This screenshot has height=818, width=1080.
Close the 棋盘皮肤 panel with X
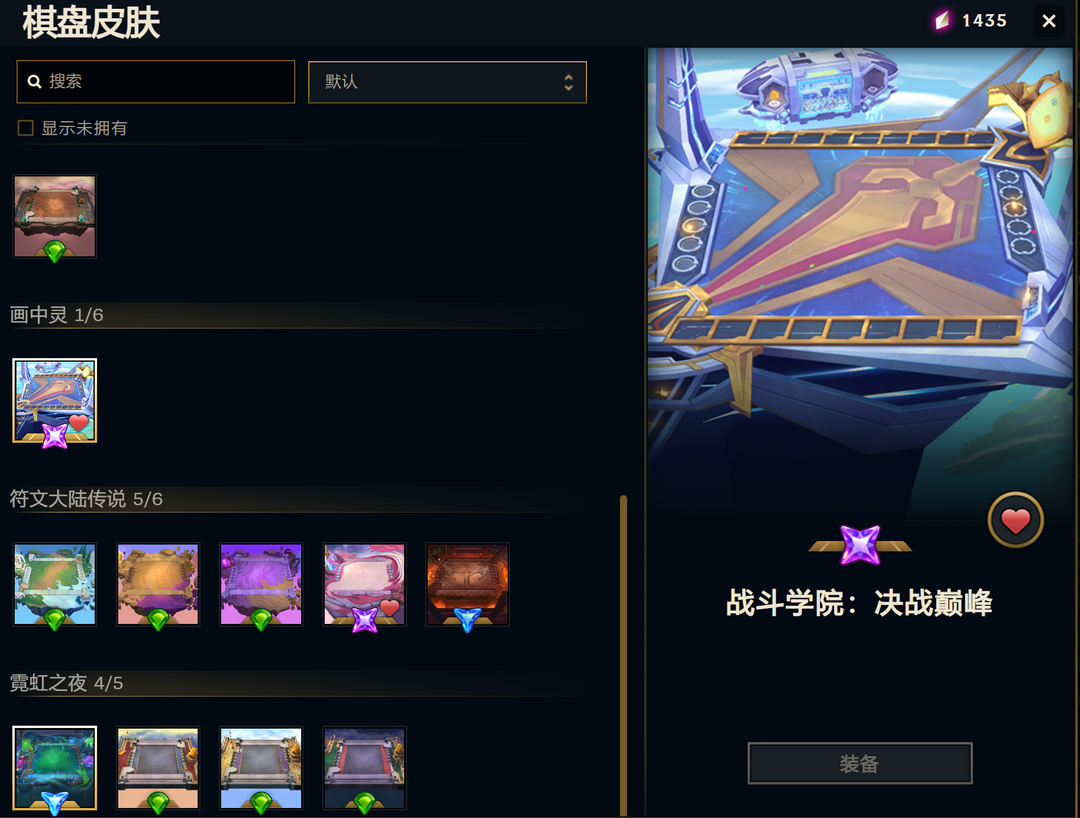1049,21
